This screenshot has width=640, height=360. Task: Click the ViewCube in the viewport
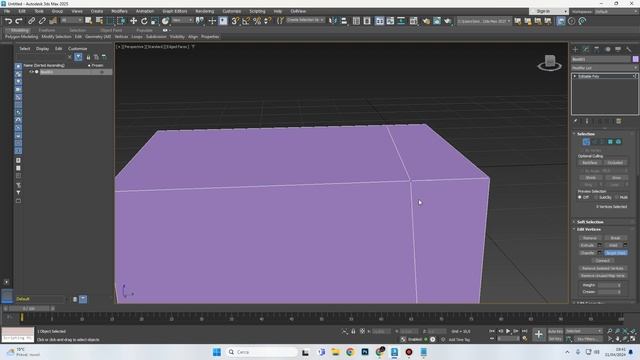(x=549, y=63)
